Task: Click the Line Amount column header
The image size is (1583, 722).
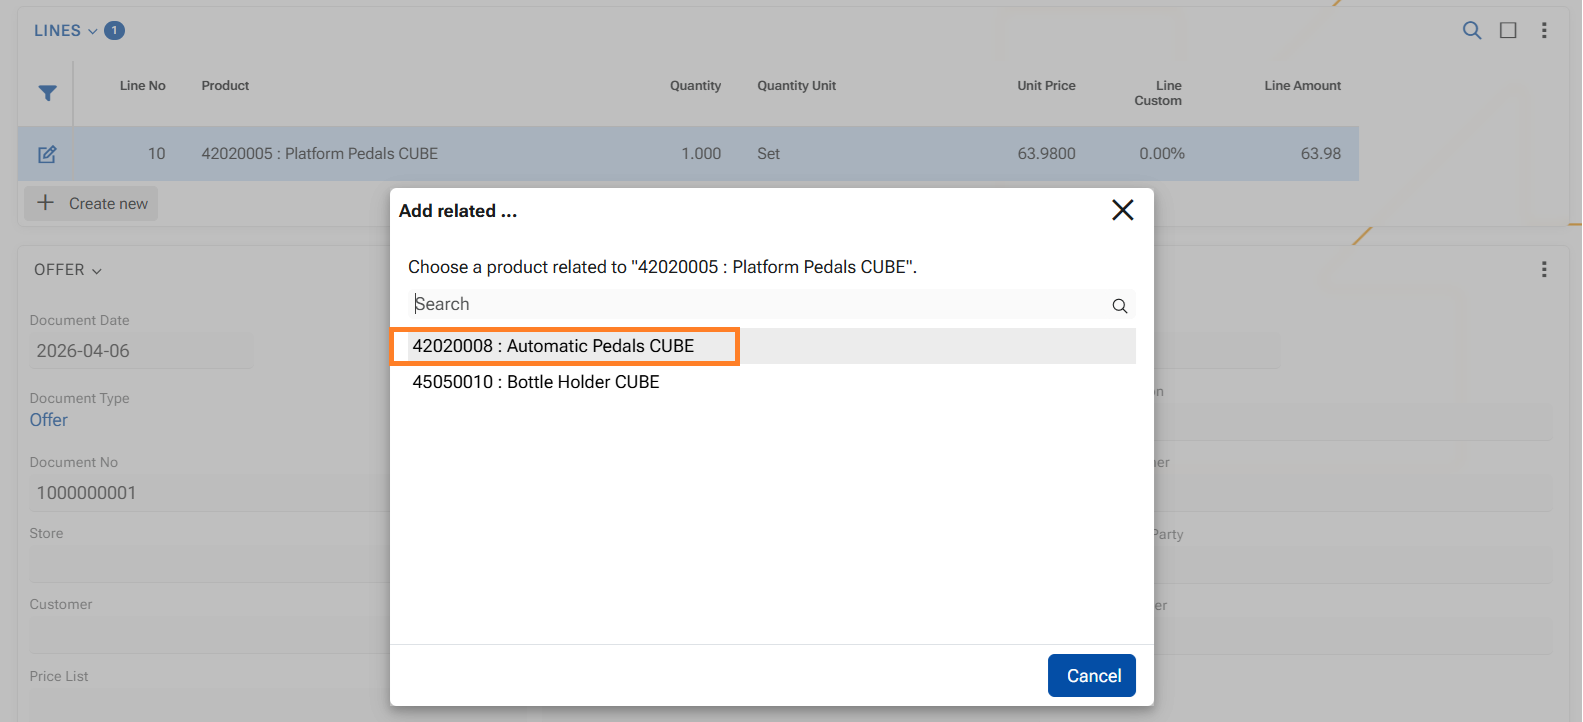Action: [1302, 86]
